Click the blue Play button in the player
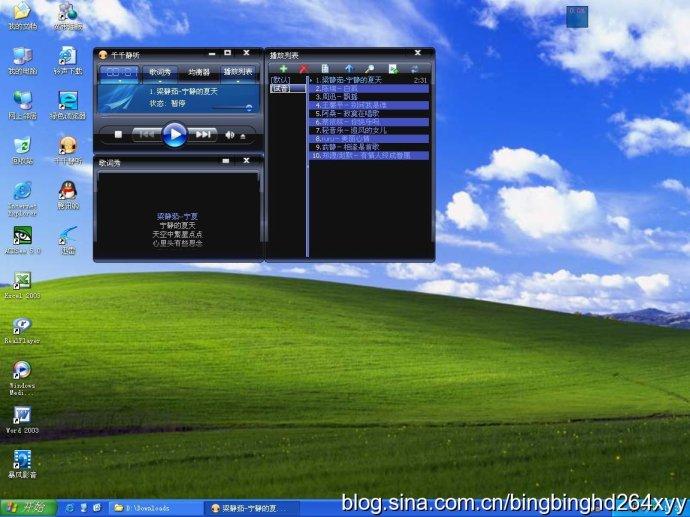This screenshot has width=690, height=517. [175, 134]
